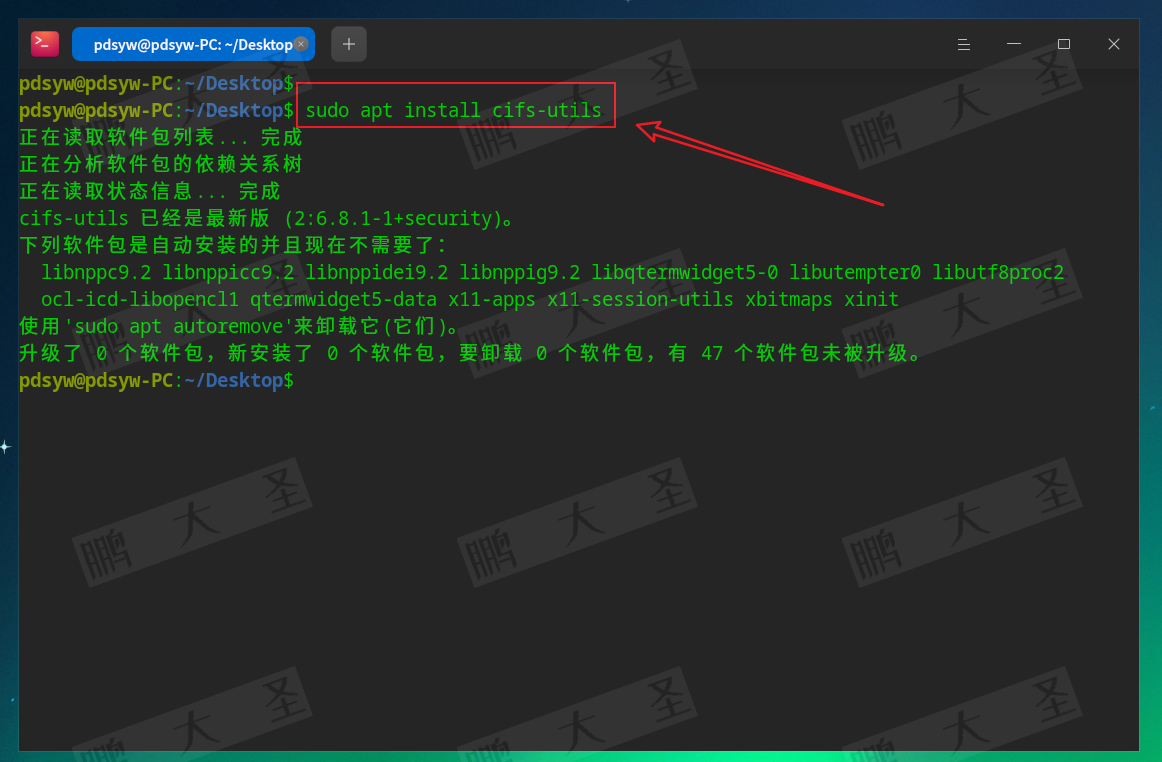Add a new terminal tab
Viewport: 1162px width, 762px height.
coord(348,44)
